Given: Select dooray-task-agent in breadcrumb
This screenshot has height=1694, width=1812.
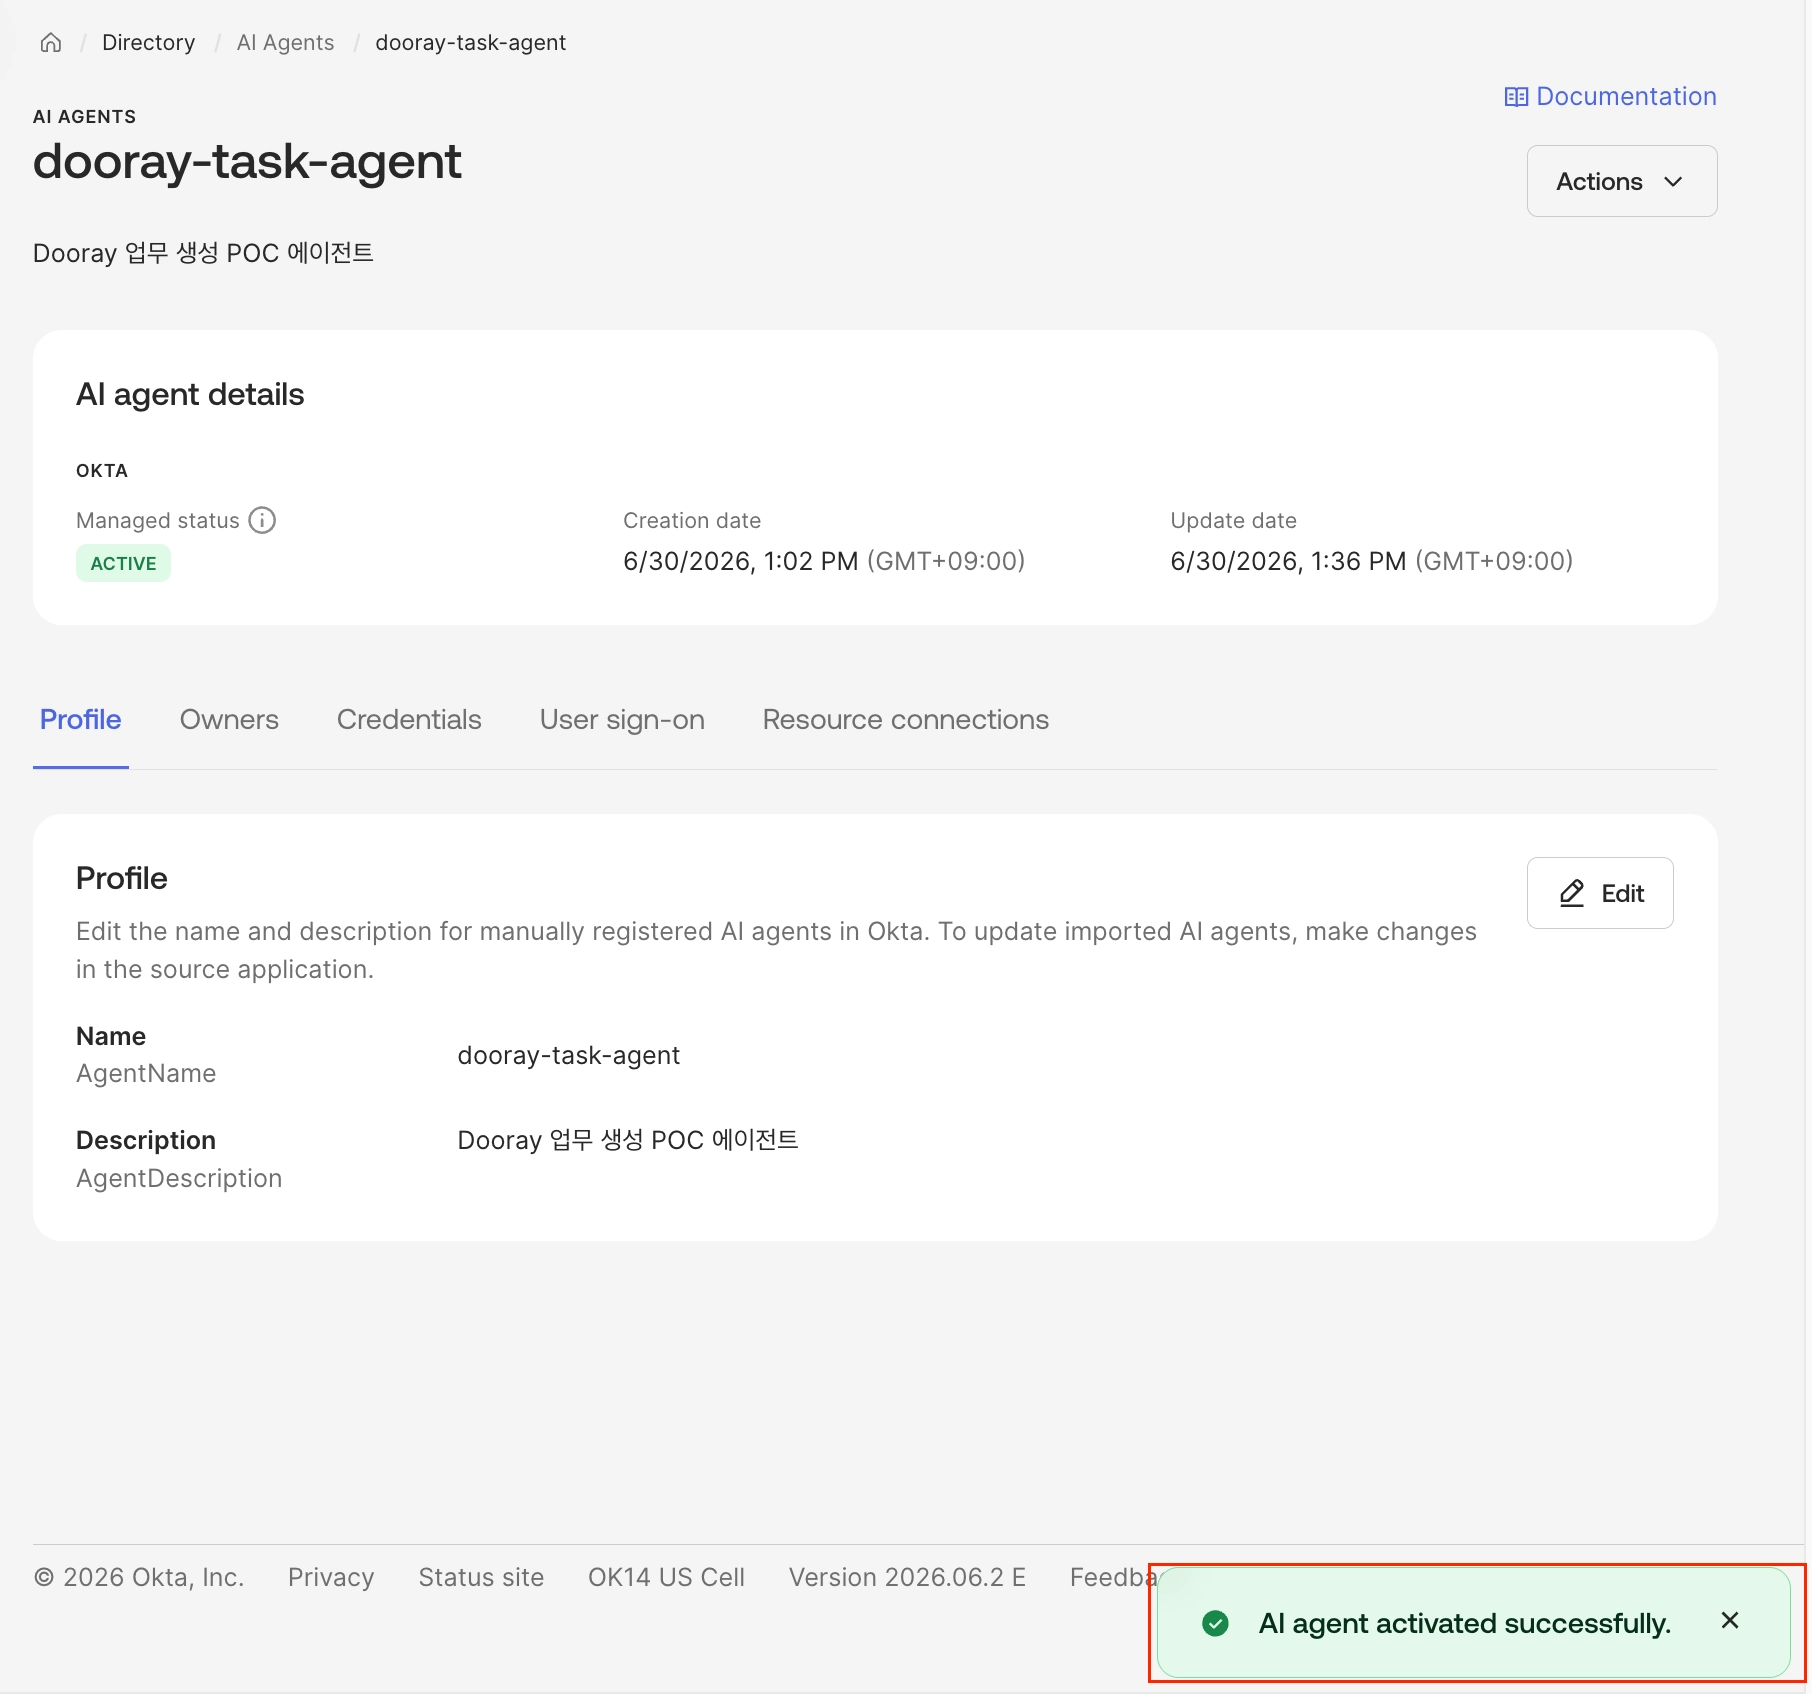Looking at the screenshot, I should [x=471, y=42].
